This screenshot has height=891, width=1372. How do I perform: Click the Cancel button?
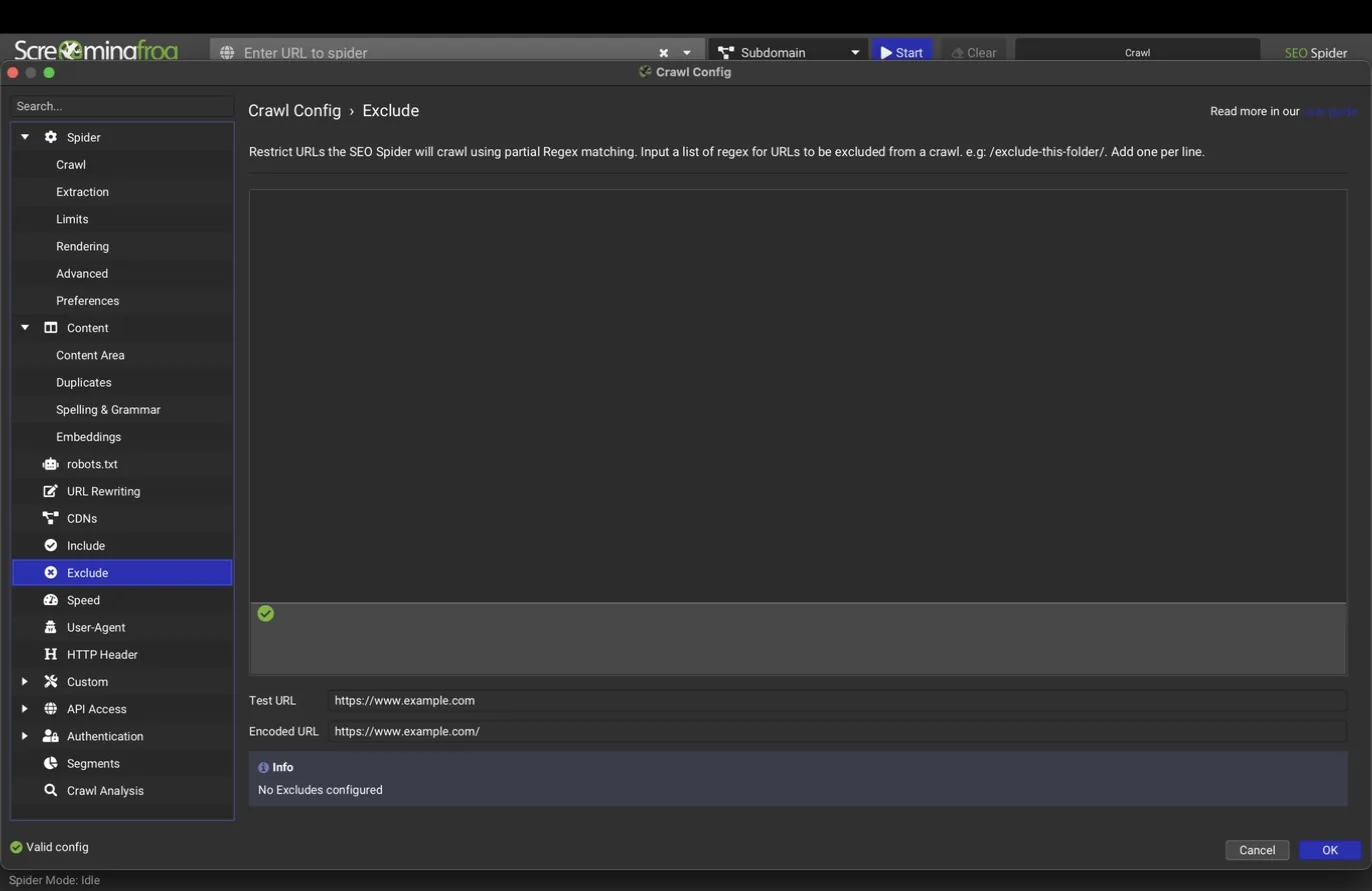click(1257, 851)
